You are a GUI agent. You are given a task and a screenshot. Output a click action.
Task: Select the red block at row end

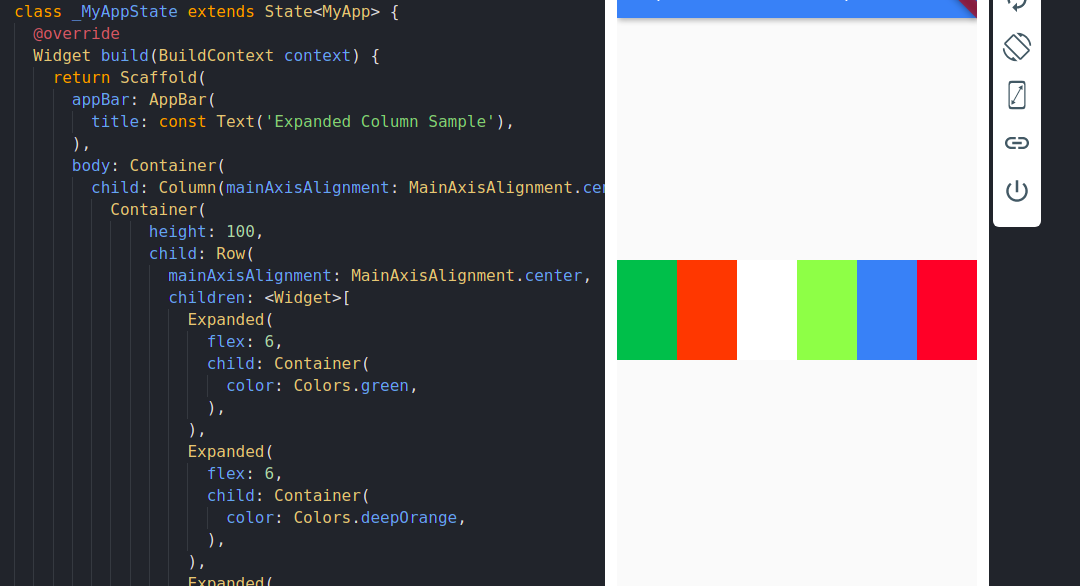[946, 310]
